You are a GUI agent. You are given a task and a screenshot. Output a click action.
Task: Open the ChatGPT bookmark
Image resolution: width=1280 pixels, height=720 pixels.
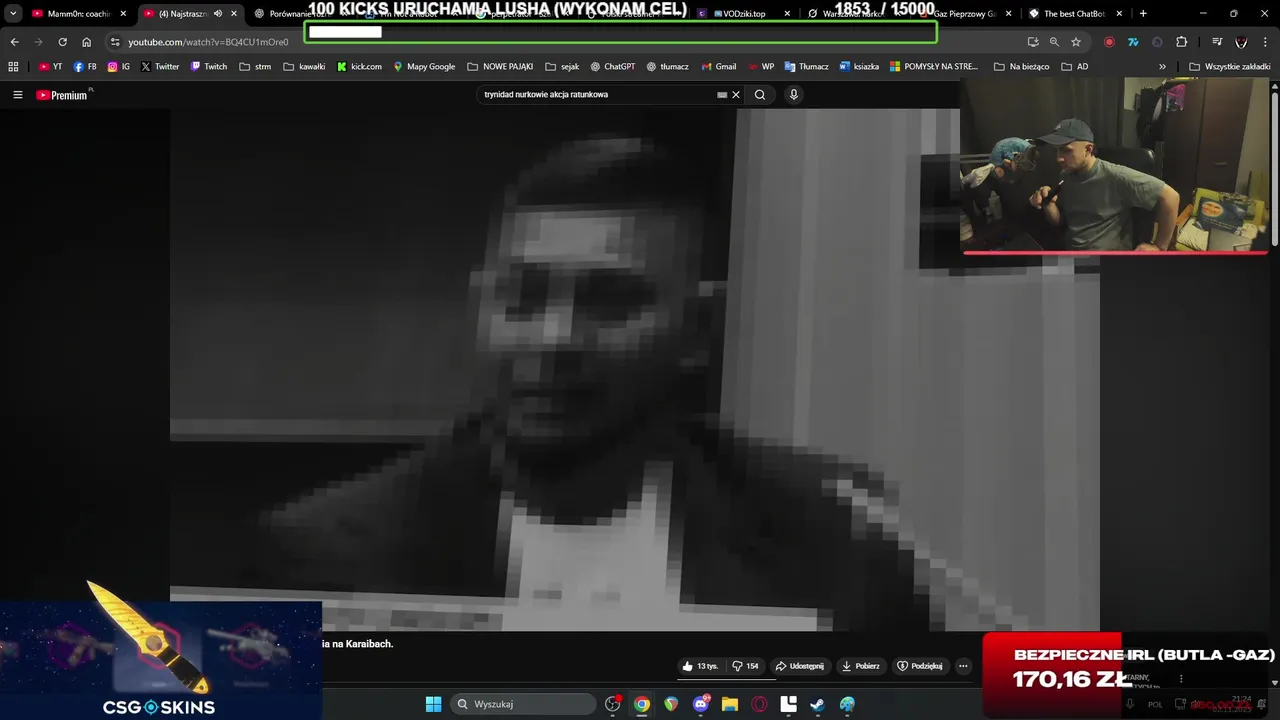tap(612, 67)
